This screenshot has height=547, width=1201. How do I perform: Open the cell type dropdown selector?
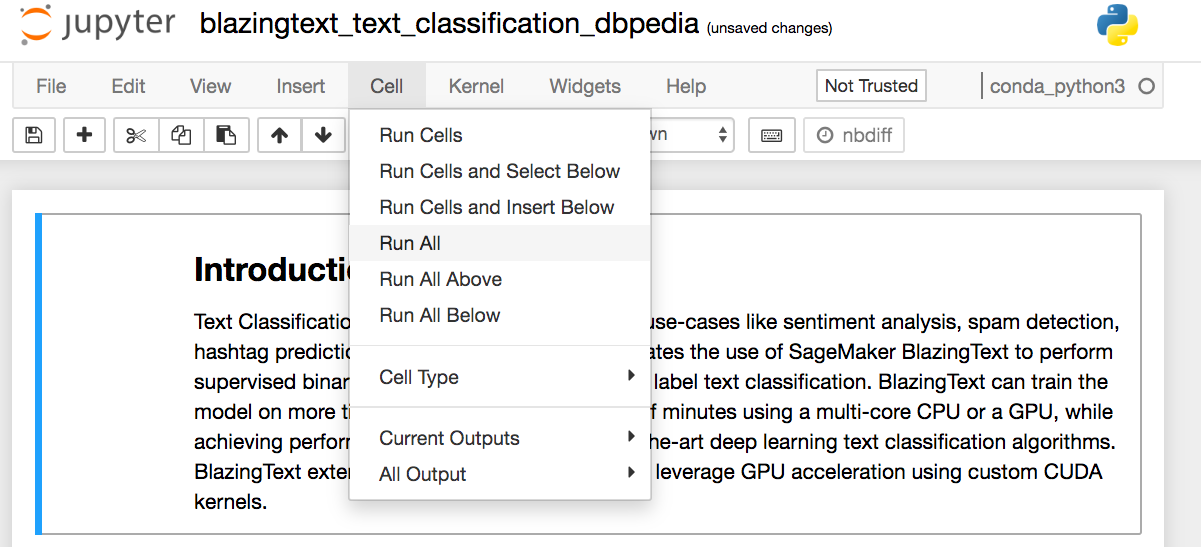pyautogui.click(x=692, y=135)
